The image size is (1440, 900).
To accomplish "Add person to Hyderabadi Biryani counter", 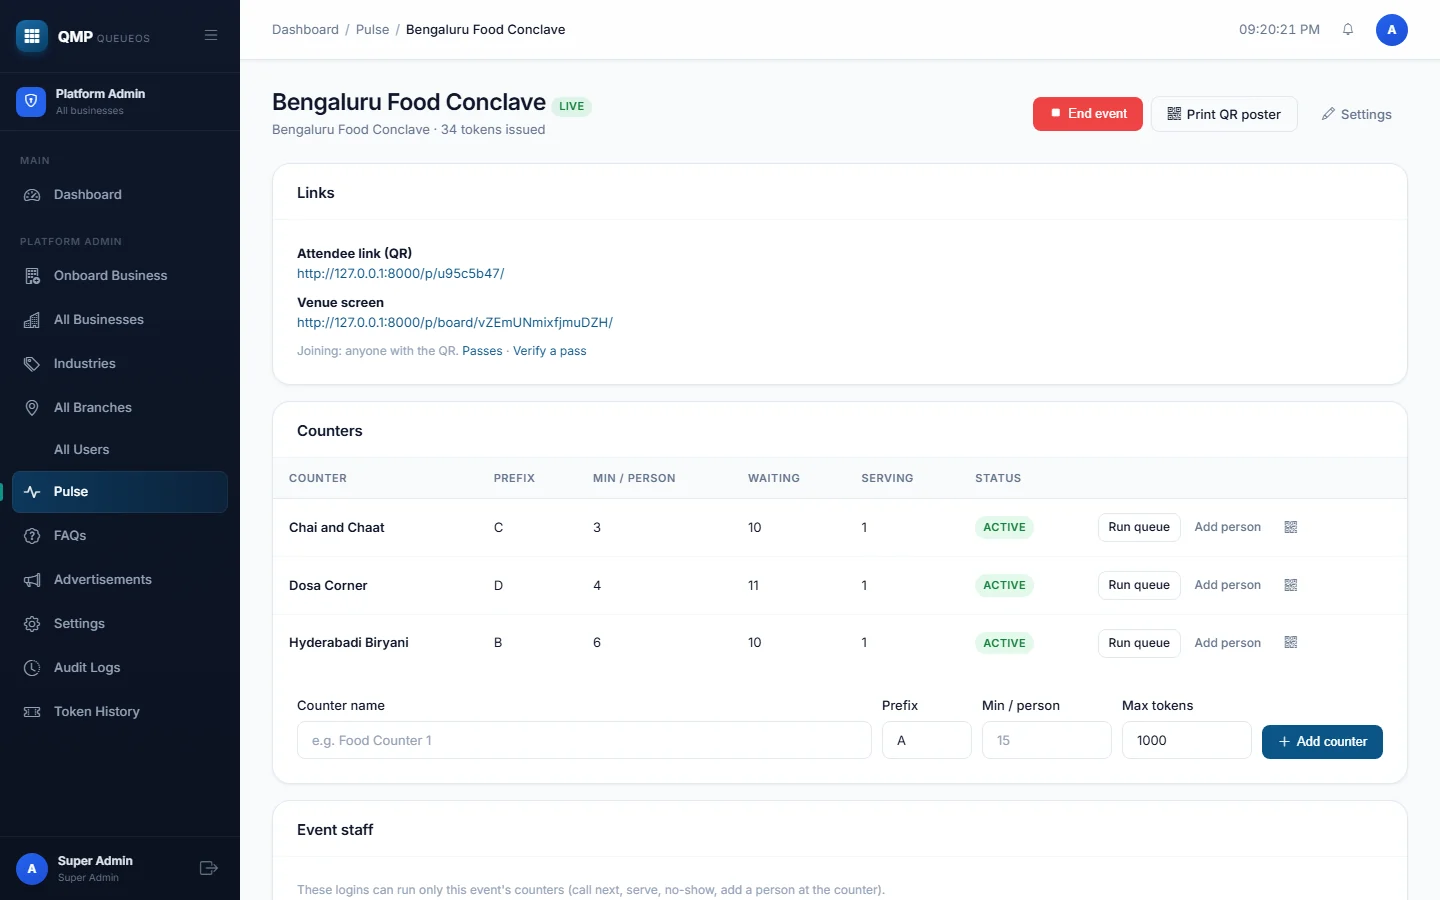I will point(1228,643).
